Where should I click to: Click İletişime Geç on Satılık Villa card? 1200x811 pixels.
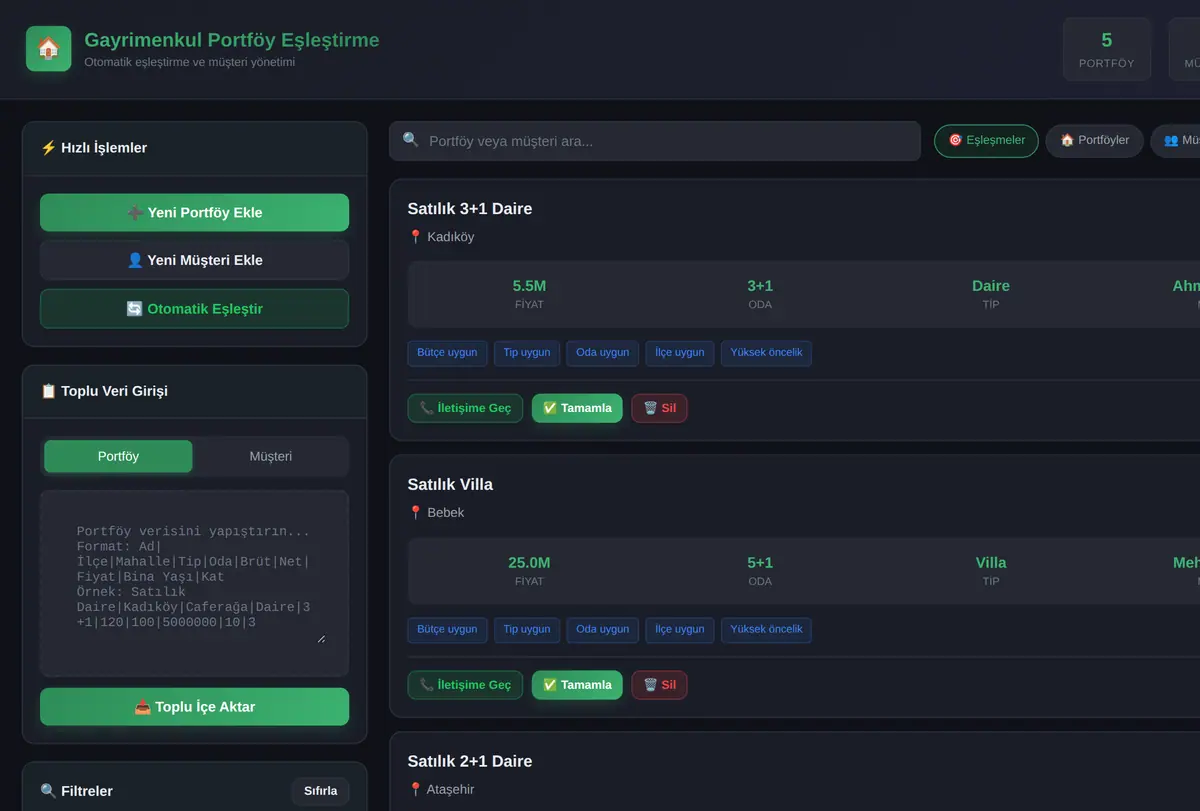point(465,685)
